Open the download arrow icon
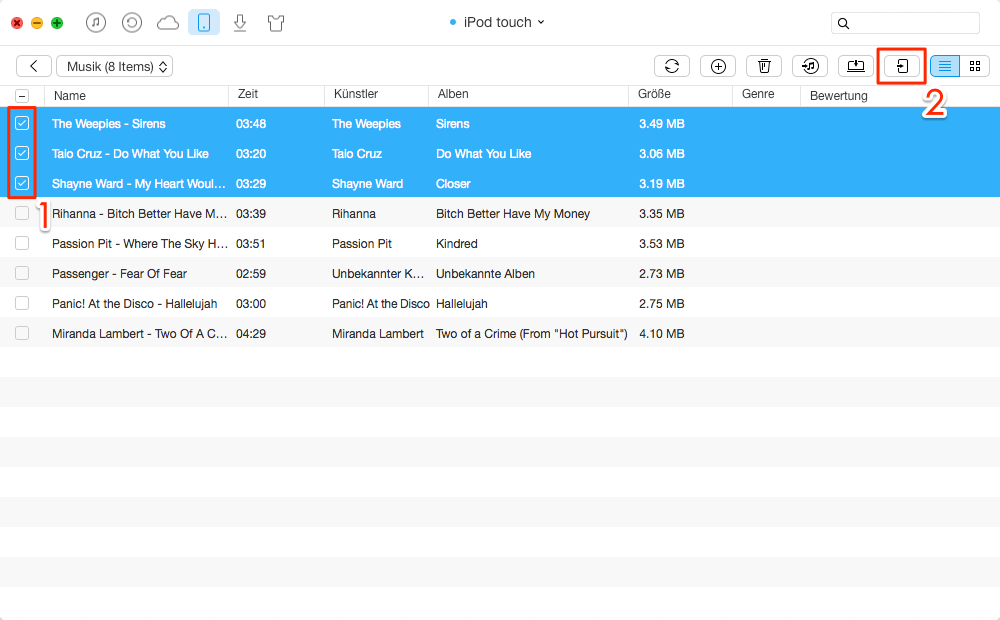The width and height of the screenshot is (1000, 620). coord(240,24)
